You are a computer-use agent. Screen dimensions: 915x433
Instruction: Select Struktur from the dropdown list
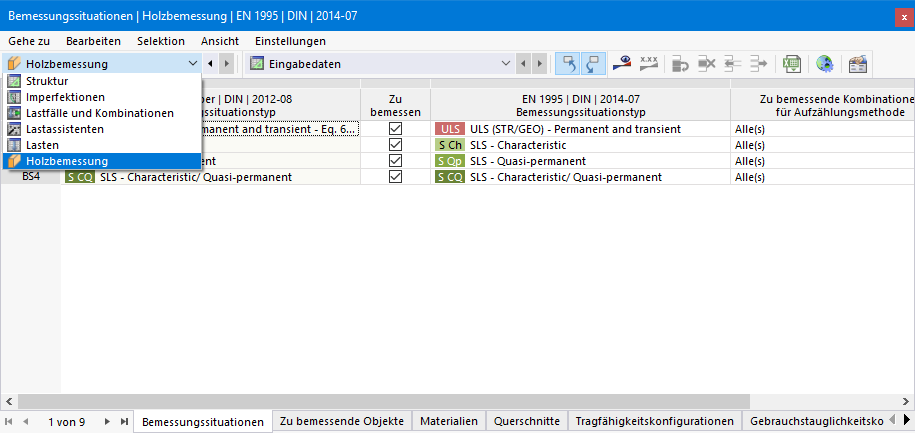coord(102,81)
